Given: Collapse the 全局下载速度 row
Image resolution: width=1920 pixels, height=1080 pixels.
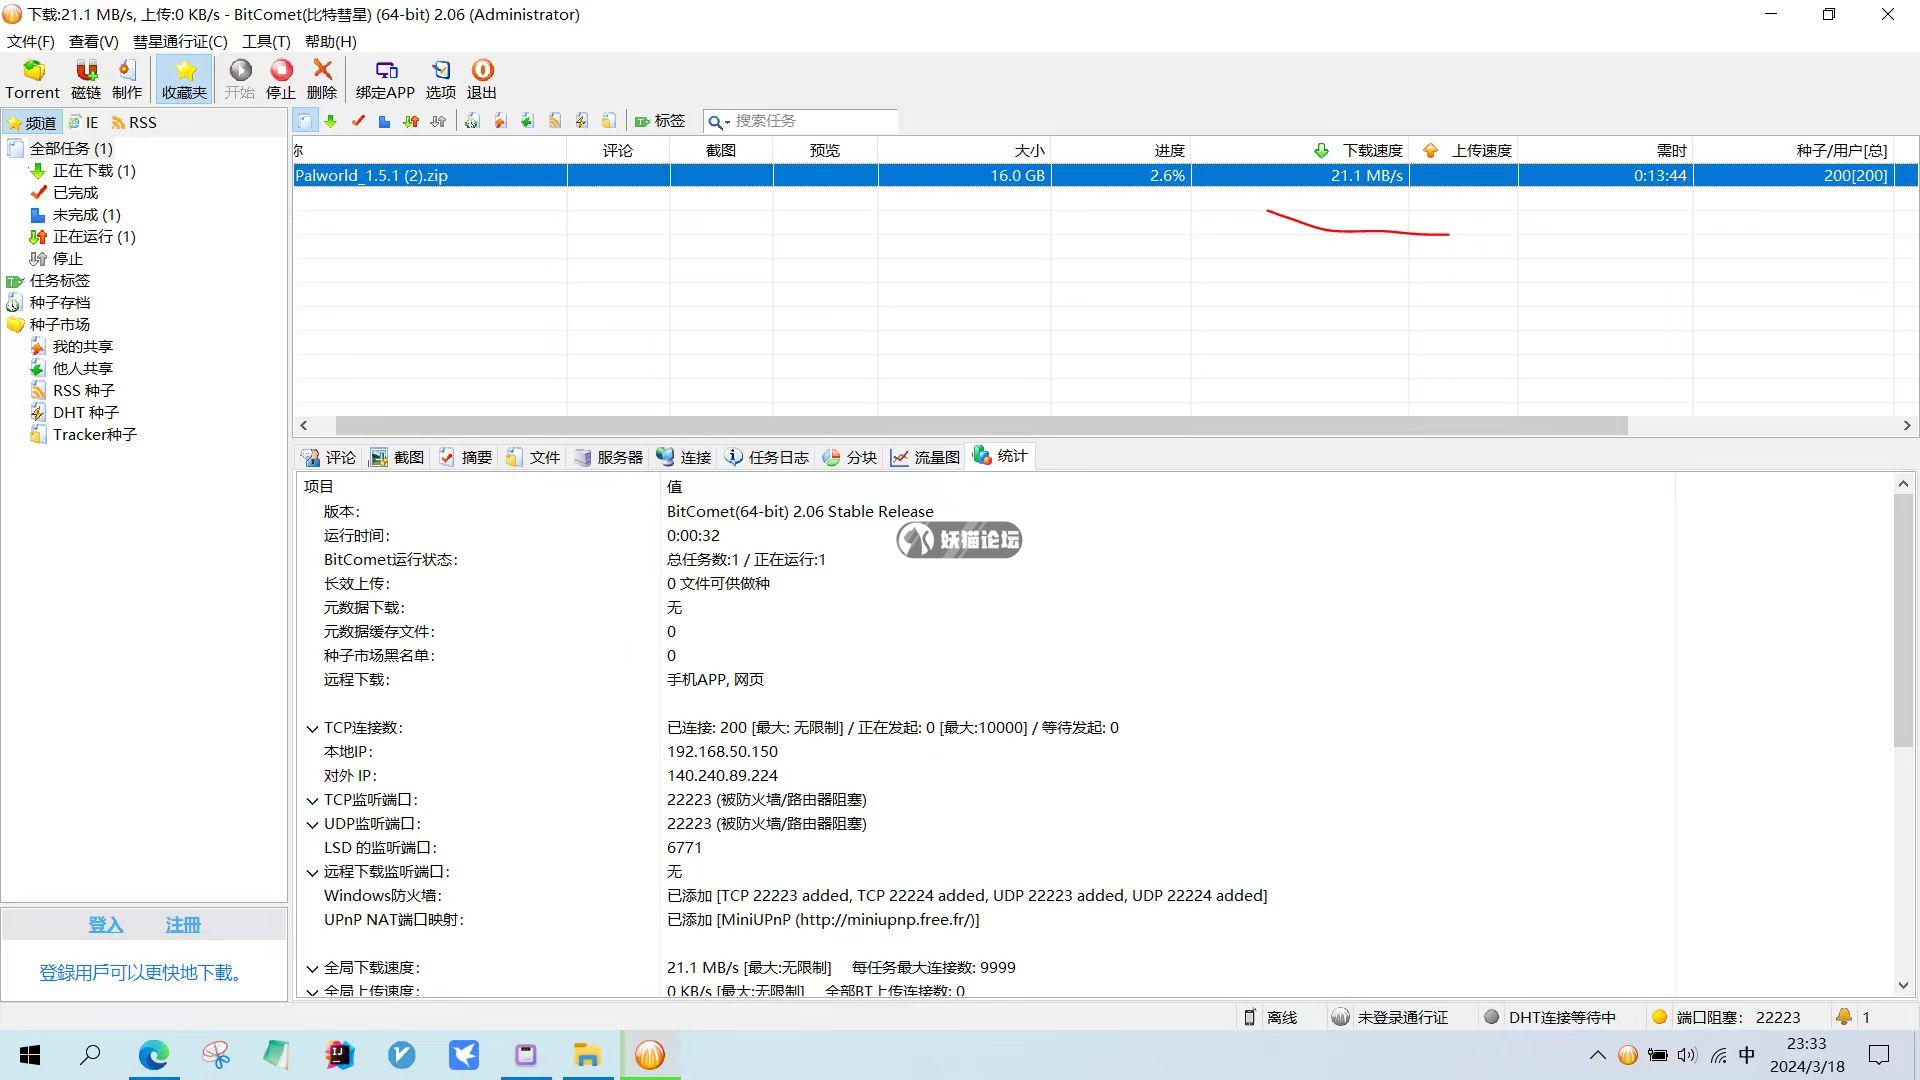Looking at the screenshot, I should point(312,969).
